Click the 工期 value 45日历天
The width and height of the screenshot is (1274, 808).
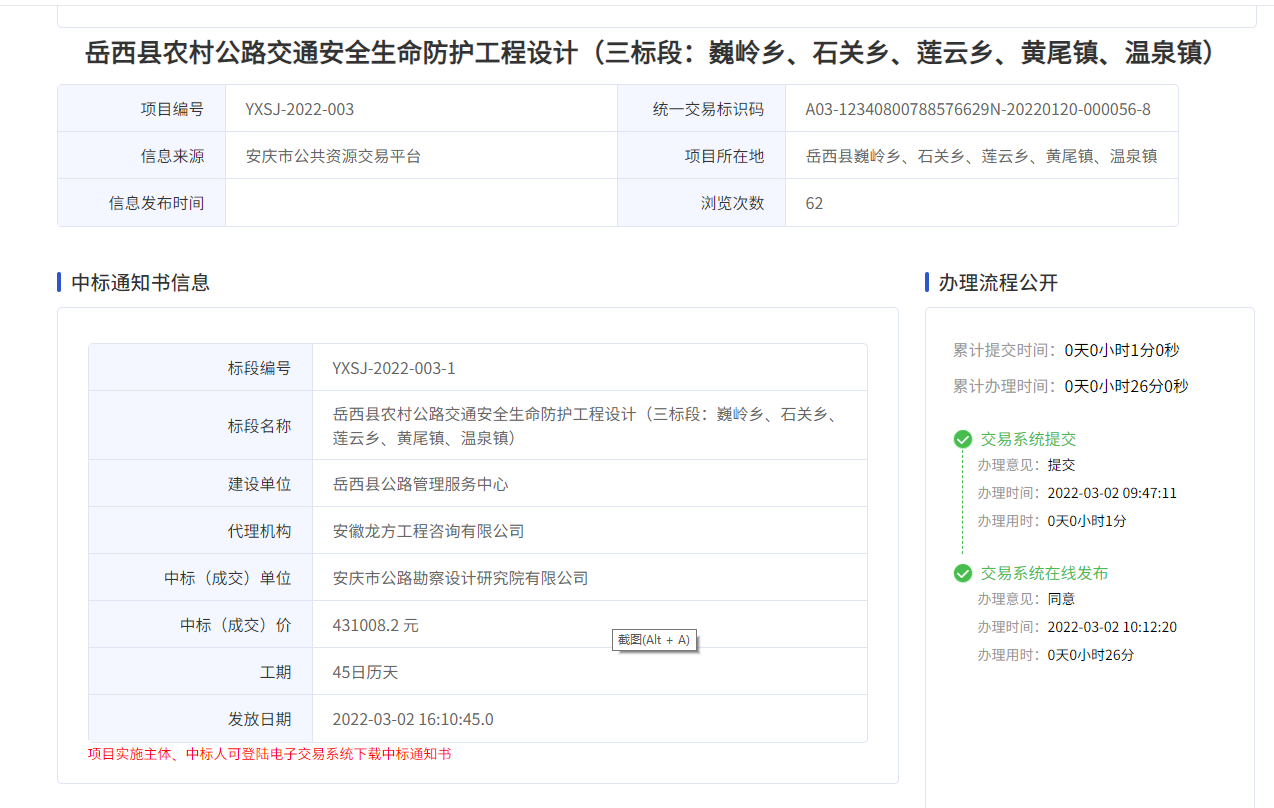(365, 672)
